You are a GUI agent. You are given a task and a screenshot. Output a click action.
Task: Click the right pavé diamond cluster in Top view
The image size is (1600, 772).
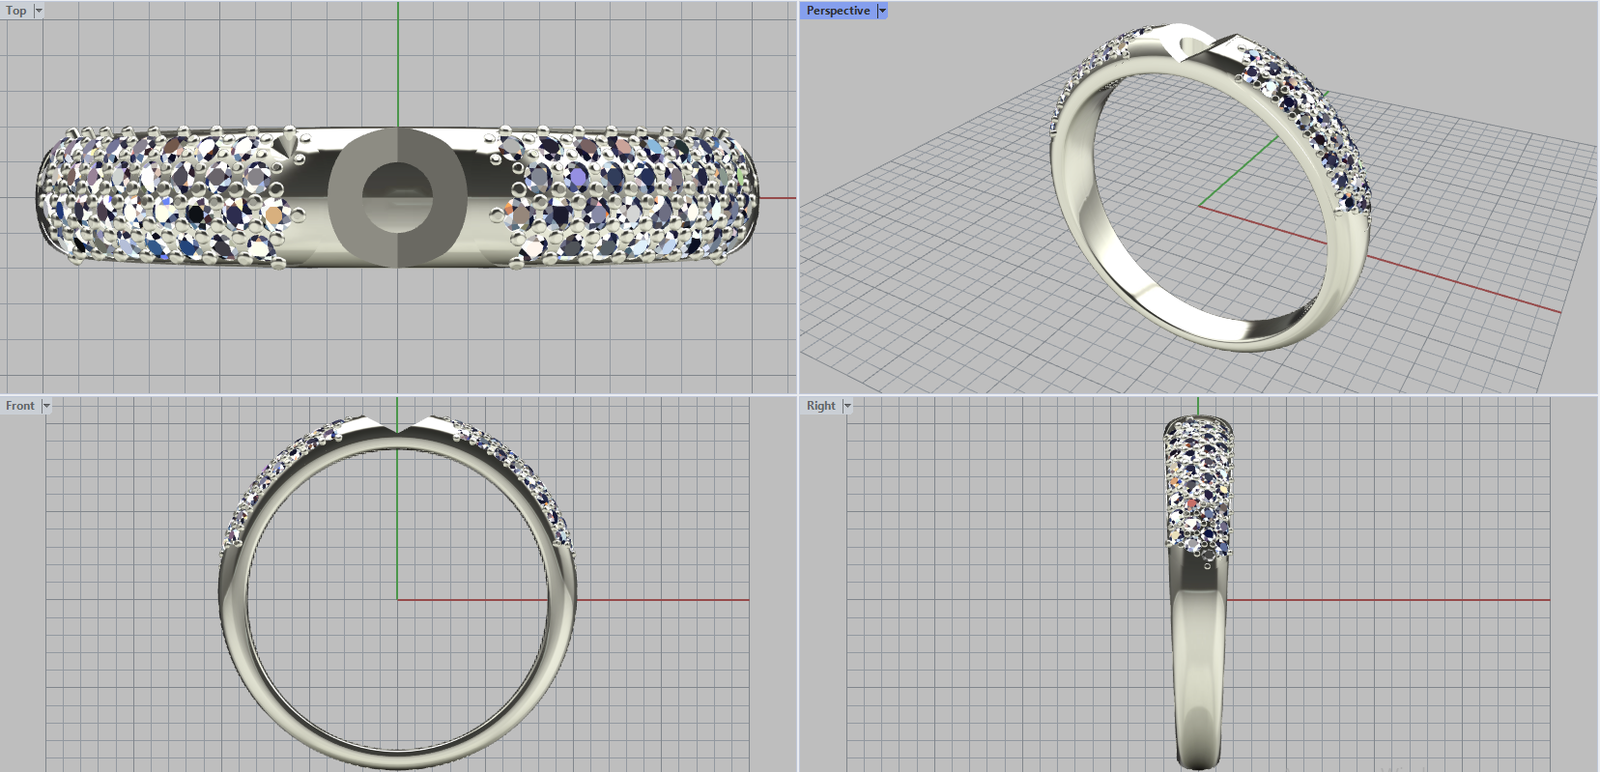(x=630, y=197)
